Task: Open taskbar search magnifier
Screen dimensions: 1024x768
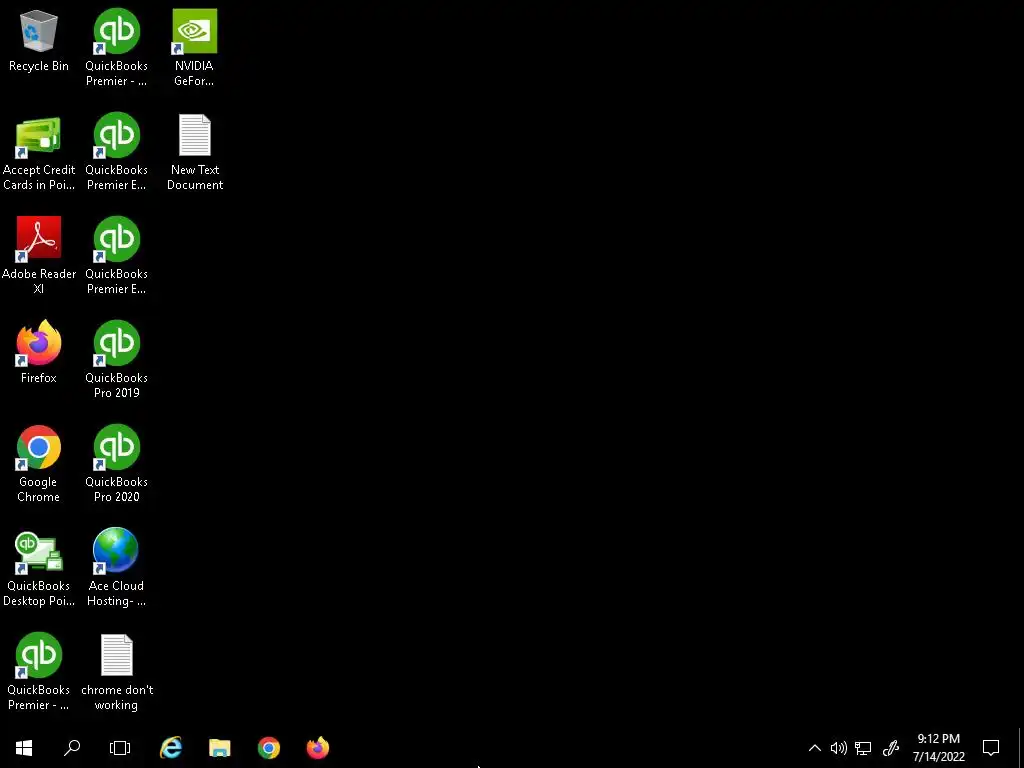Action: tap(72, 748)
